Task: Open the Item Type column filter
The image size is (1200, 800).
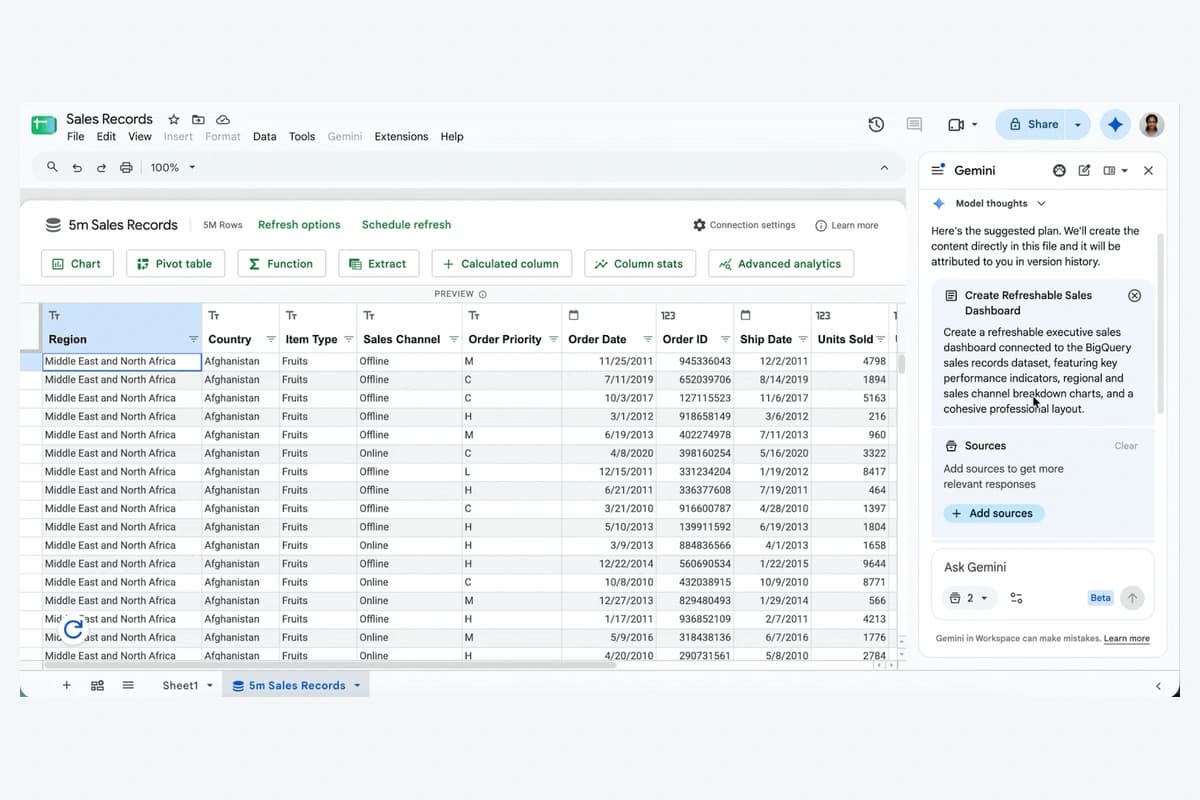Action: [x=349, y=340]
